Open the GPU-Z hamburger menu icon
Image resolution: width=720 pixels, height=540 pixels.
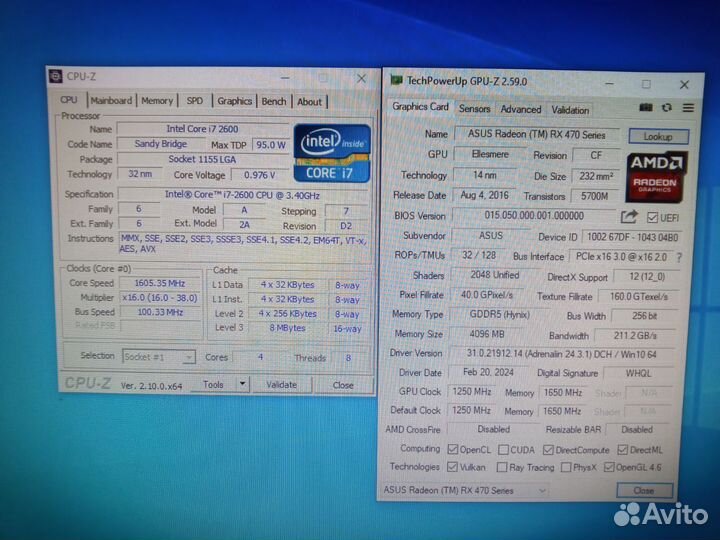(x=688, y=108)
